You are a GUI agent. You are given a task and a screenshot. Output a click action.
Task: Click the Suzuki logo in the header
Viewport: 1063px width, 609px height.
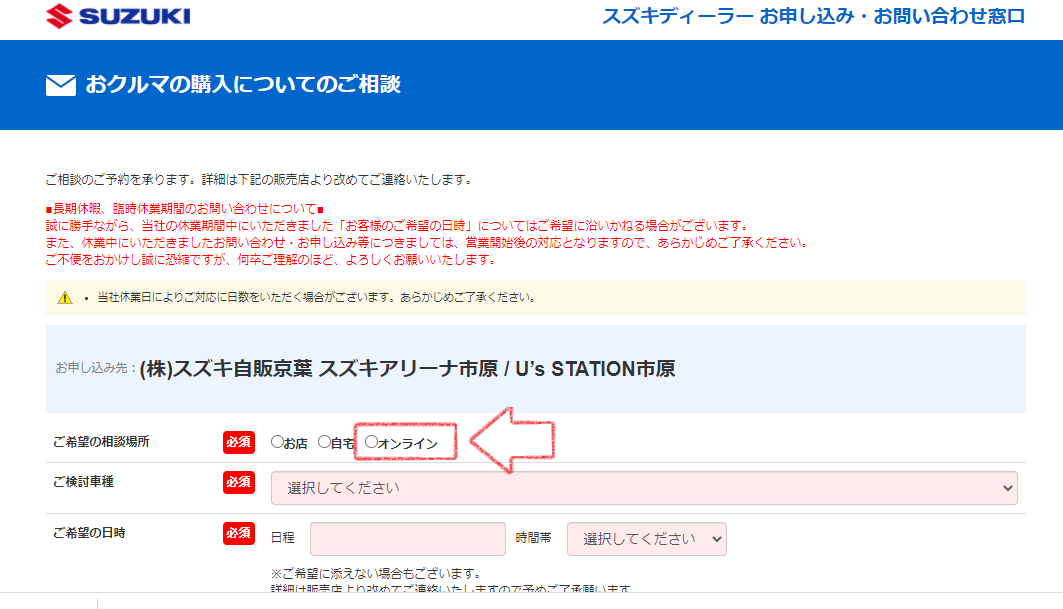[118, 16]
